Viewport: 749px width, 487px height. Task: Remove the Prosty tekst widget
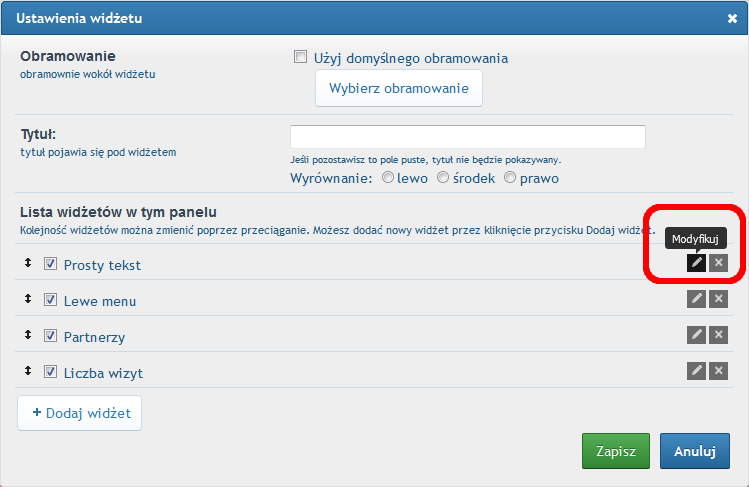pos(718,263)
